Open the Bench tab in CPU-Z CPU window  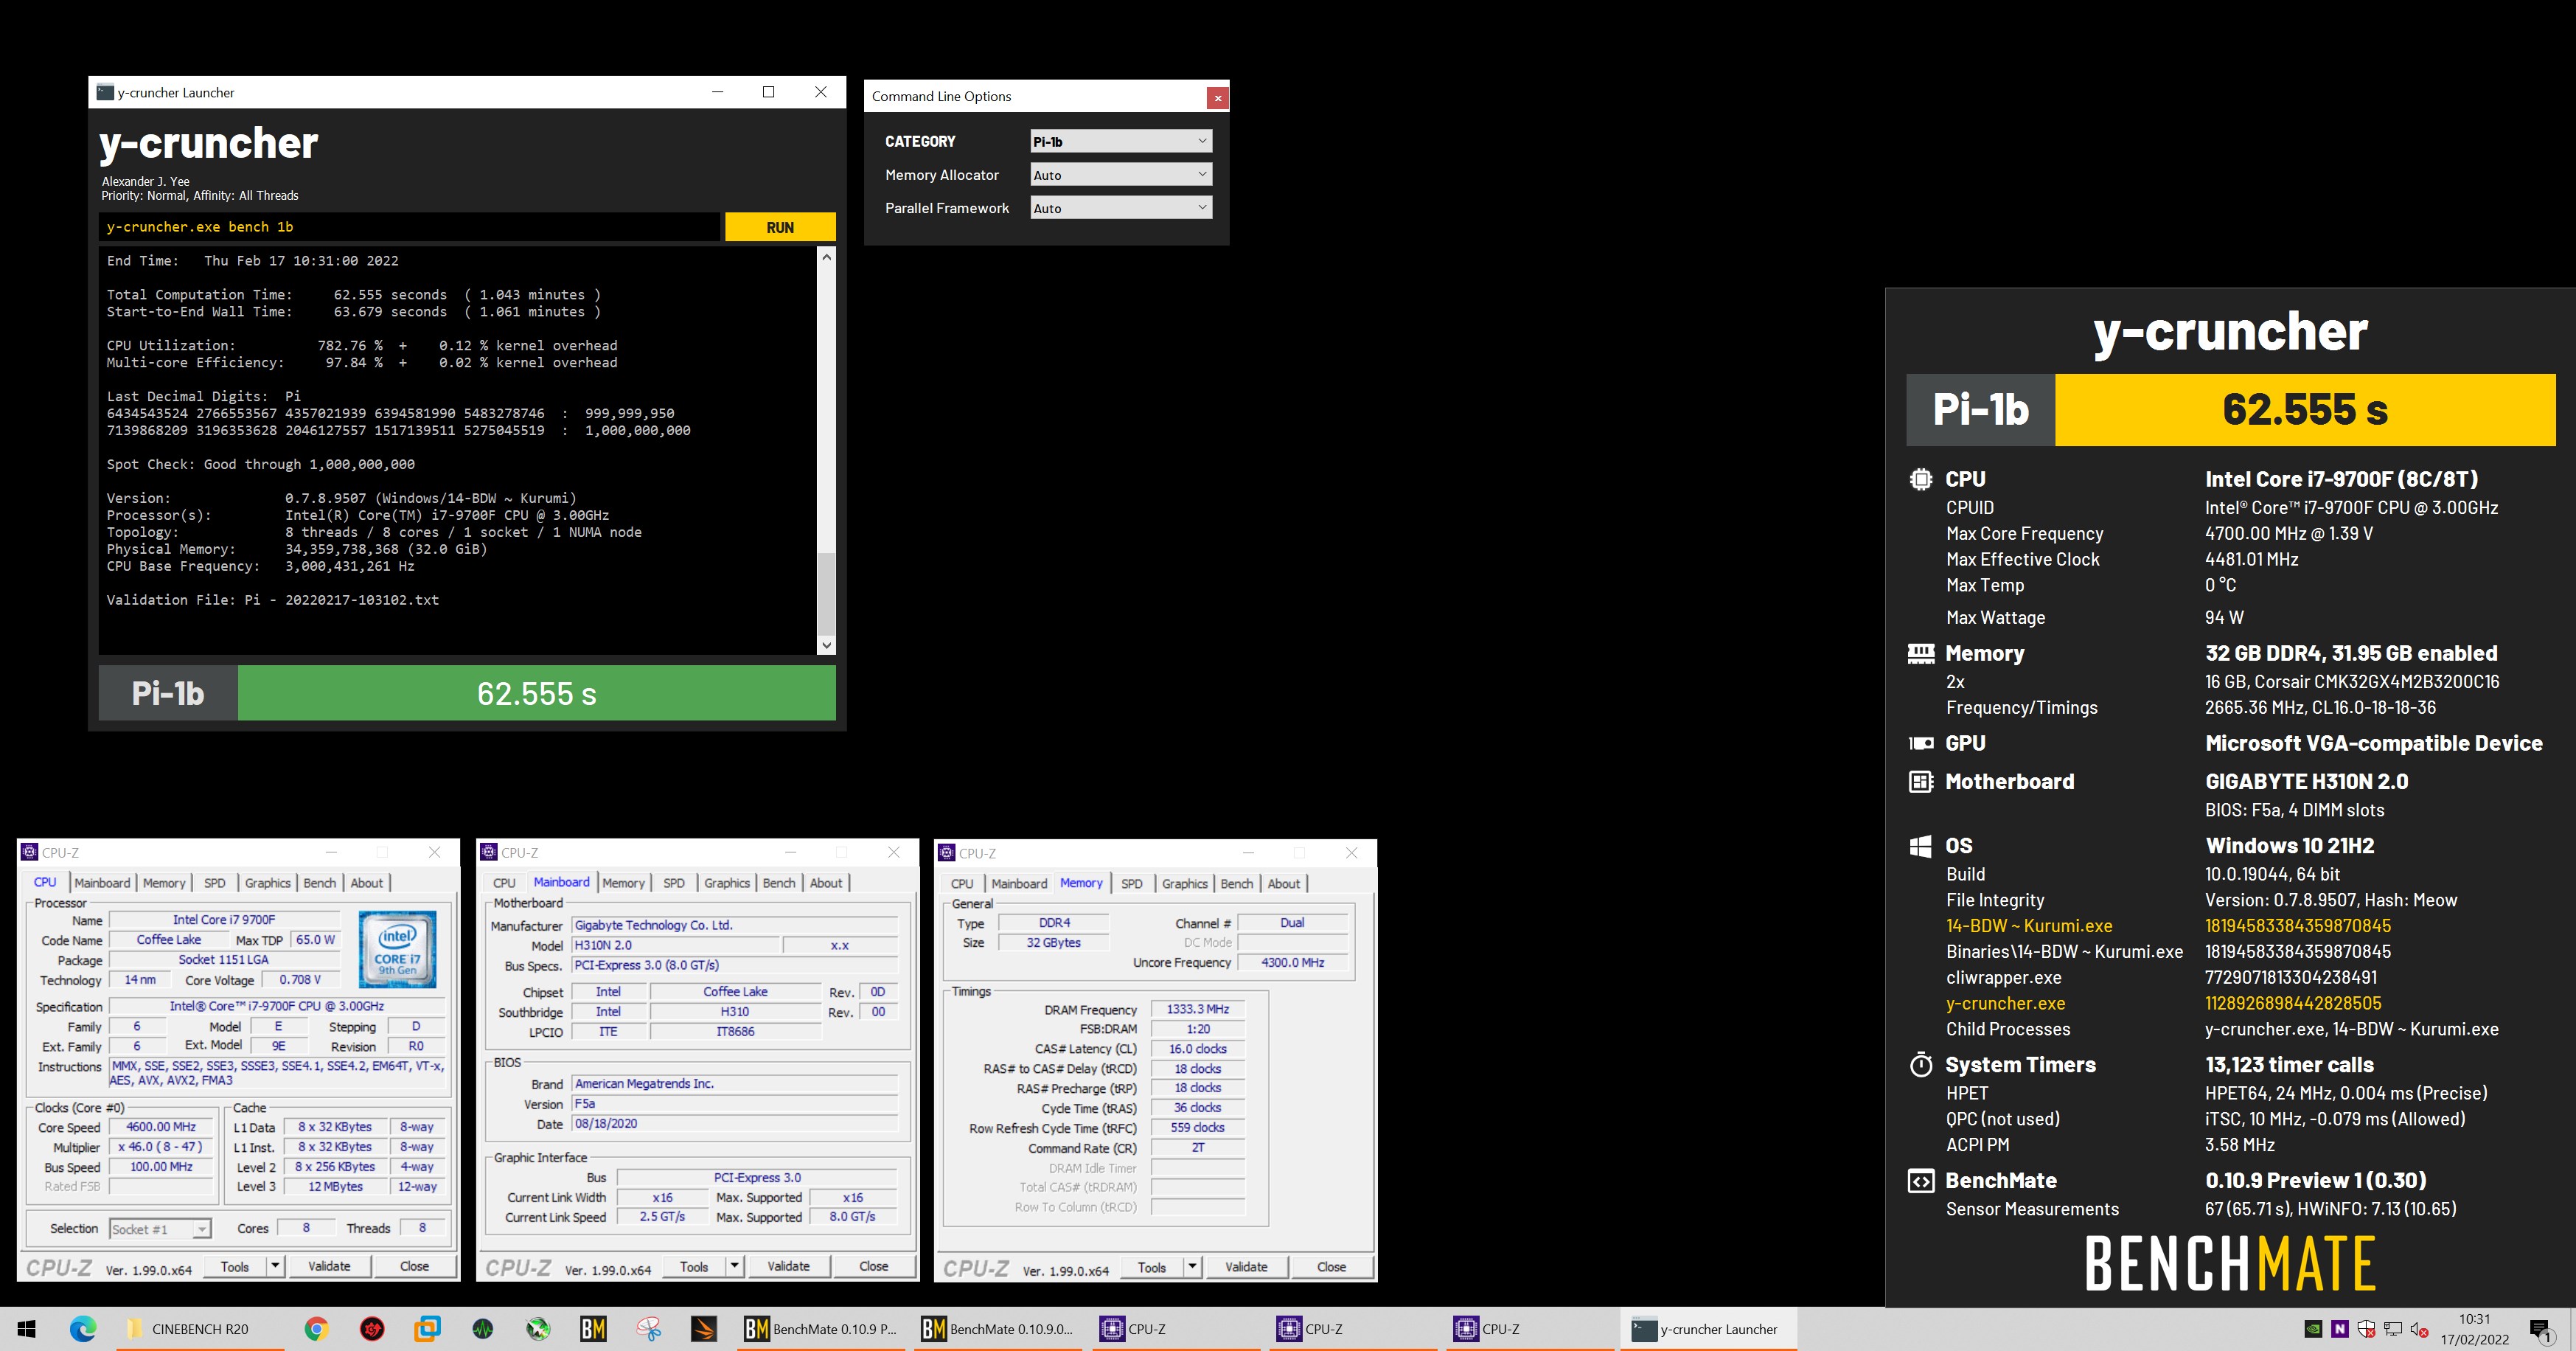pos(320,883)
